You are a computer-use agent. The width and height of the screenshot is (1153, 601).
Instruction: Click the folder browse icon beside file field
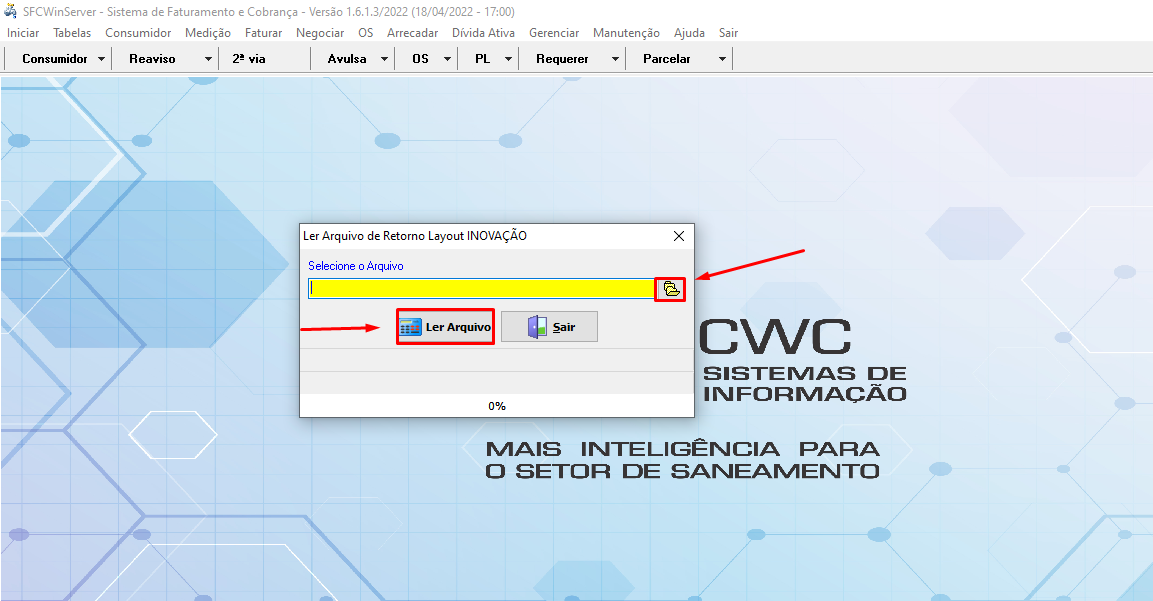click(x=671, y=289)
